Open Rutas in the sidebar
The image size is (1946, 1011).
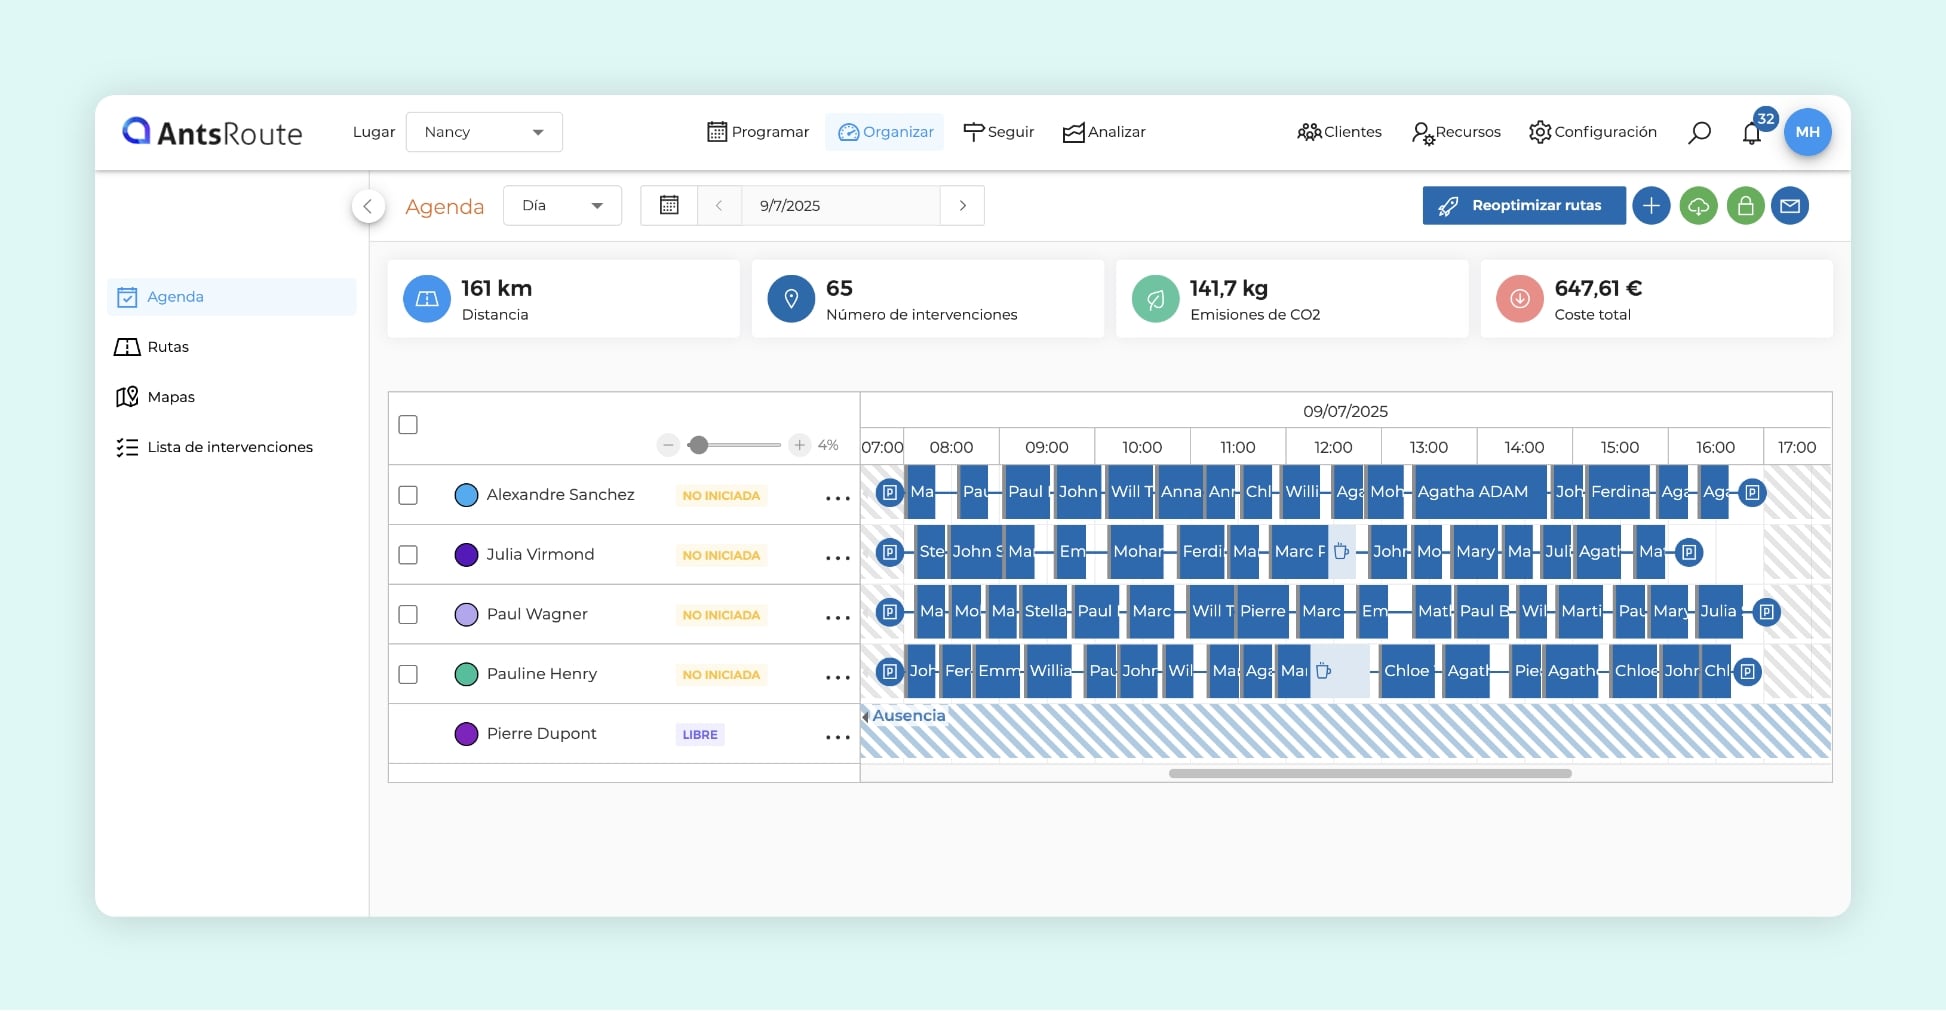(x=168, y=347)
